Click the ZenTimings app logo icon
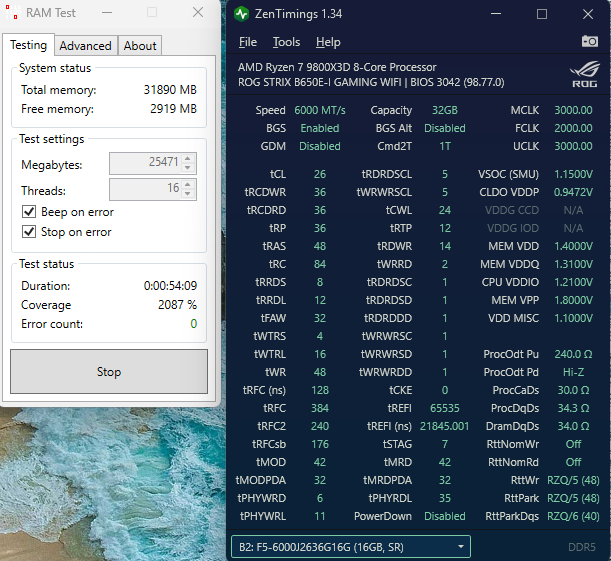This screenshot has width=611, height=561. [x=242, y=14]
